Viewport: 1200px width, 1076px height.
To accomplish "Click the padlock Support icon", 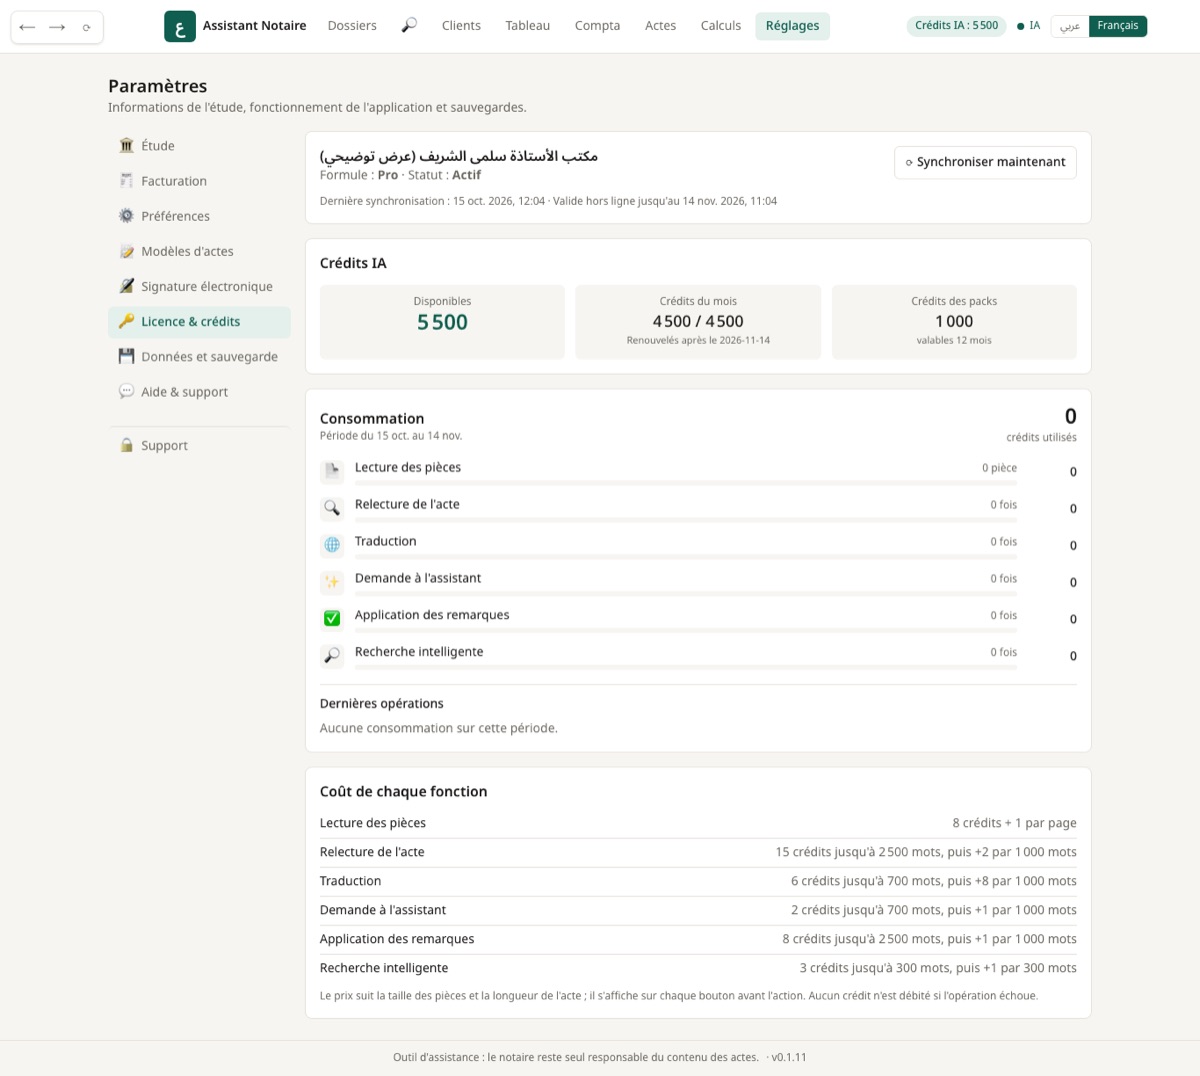I will pos(126,446).
